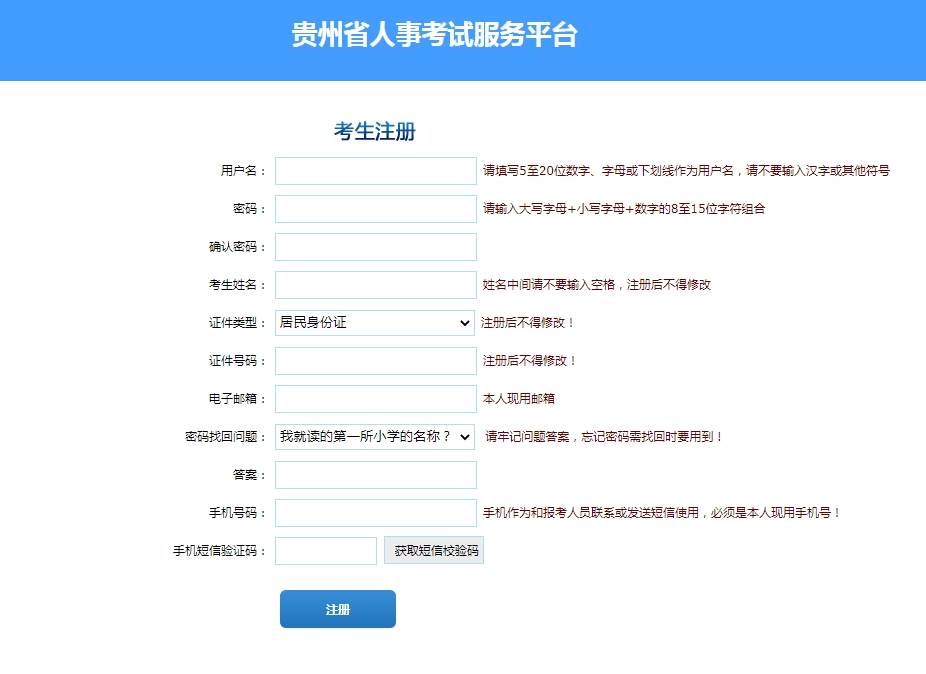Viewport: 926px width, 674px height.
Task: Click the 注册后不得修改！ text beside 证件类型
Action: pos(527,323)
